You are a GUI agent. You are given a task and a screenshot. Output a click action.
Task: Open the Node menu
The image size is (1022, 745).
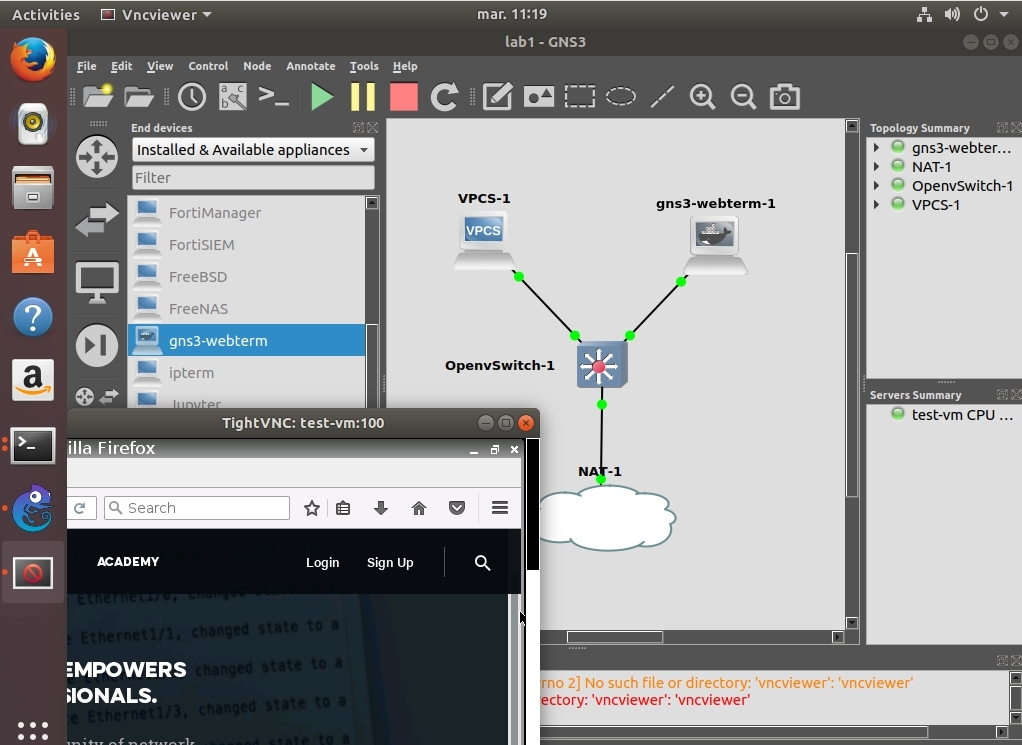pyautogui.click(x=257, y=66)
